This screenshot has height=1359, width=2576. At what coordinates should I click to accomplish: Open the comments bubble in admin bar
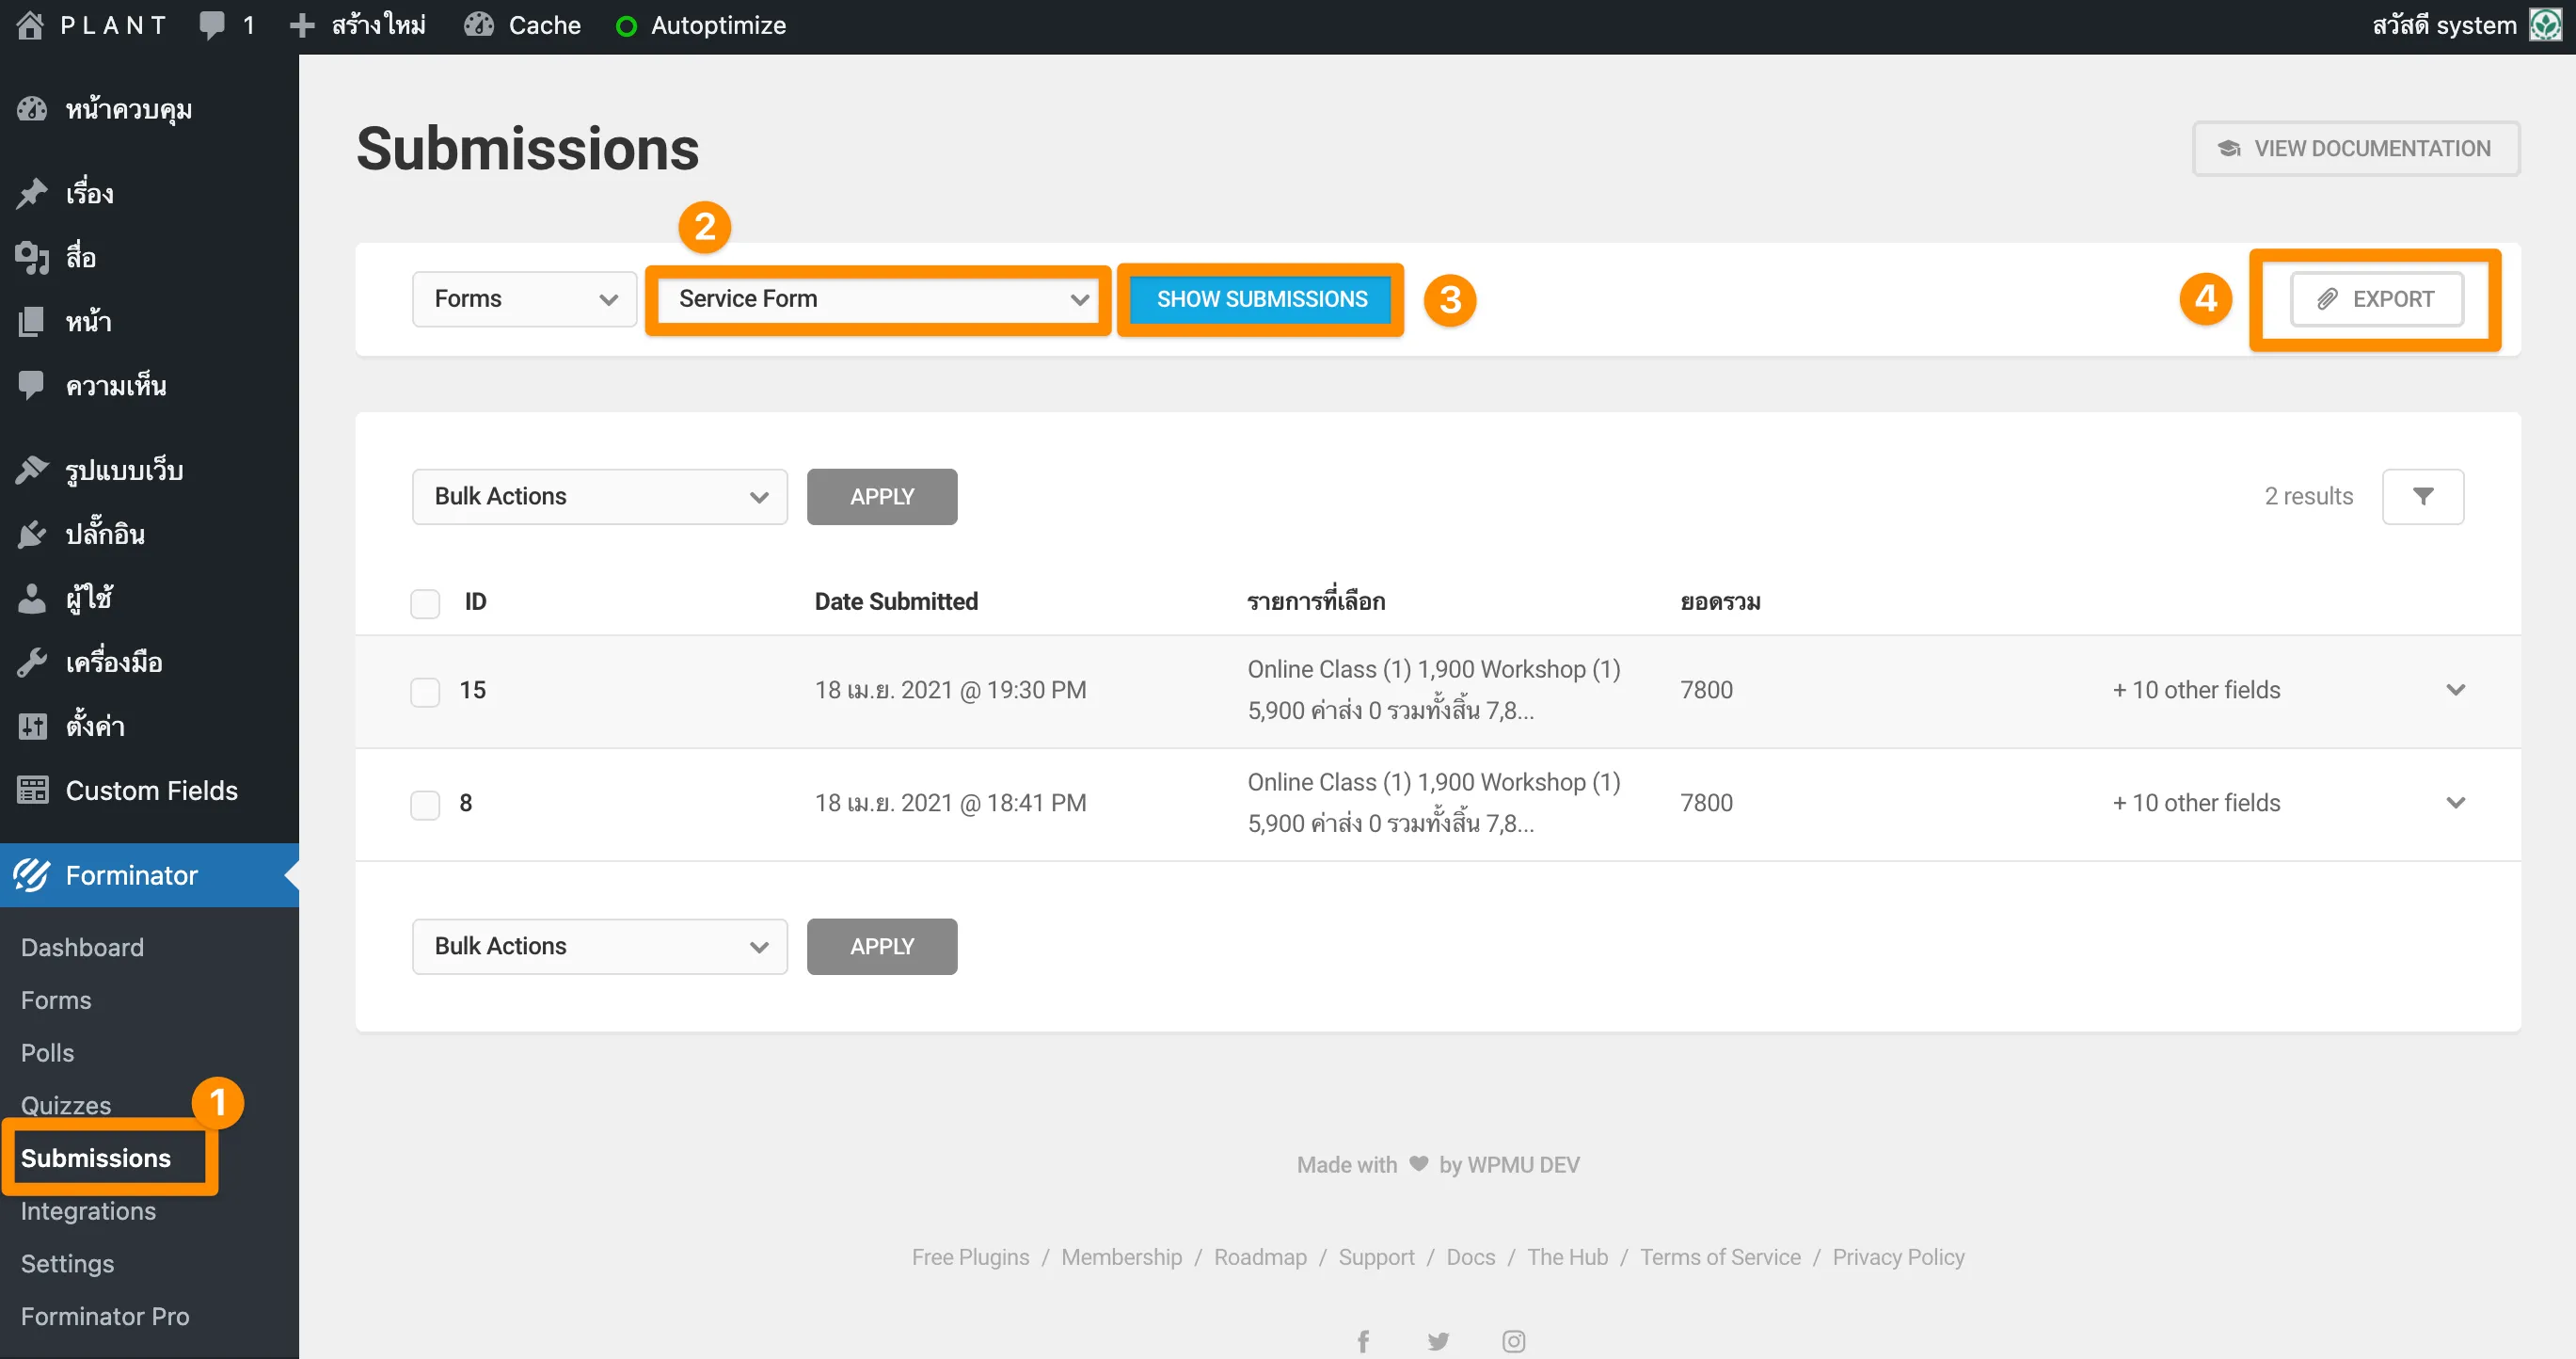coord(212,25)
